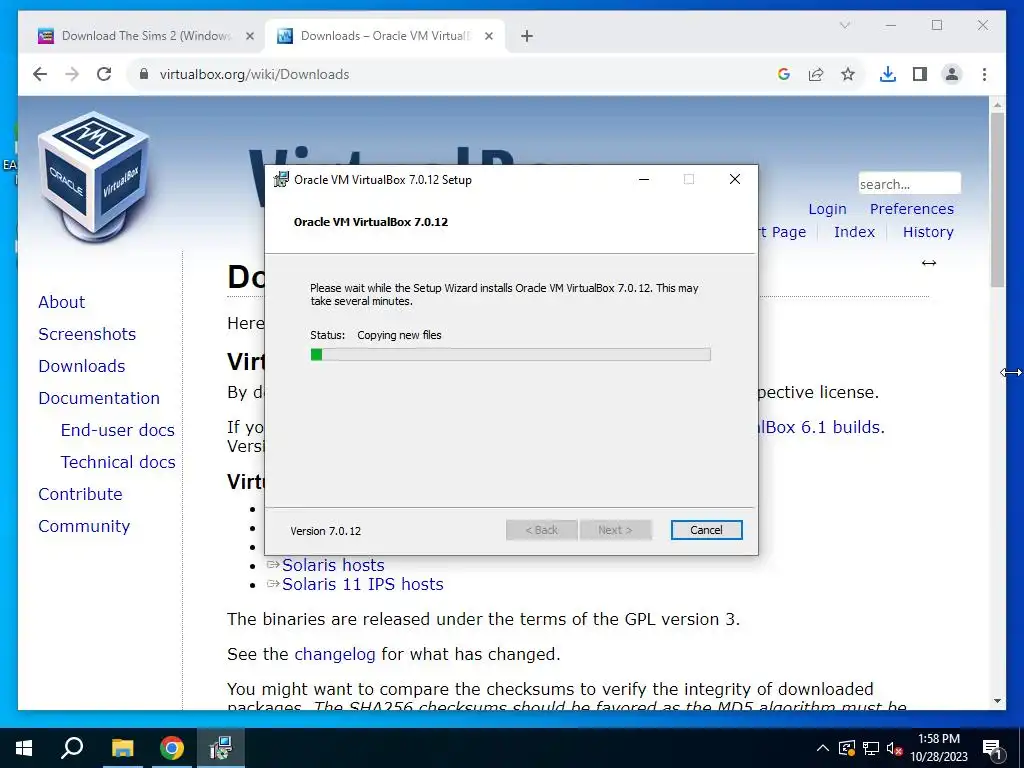This screenshot has width=1024, height=768.
Task: Open the changelog link
Action: tap(334, 654)
